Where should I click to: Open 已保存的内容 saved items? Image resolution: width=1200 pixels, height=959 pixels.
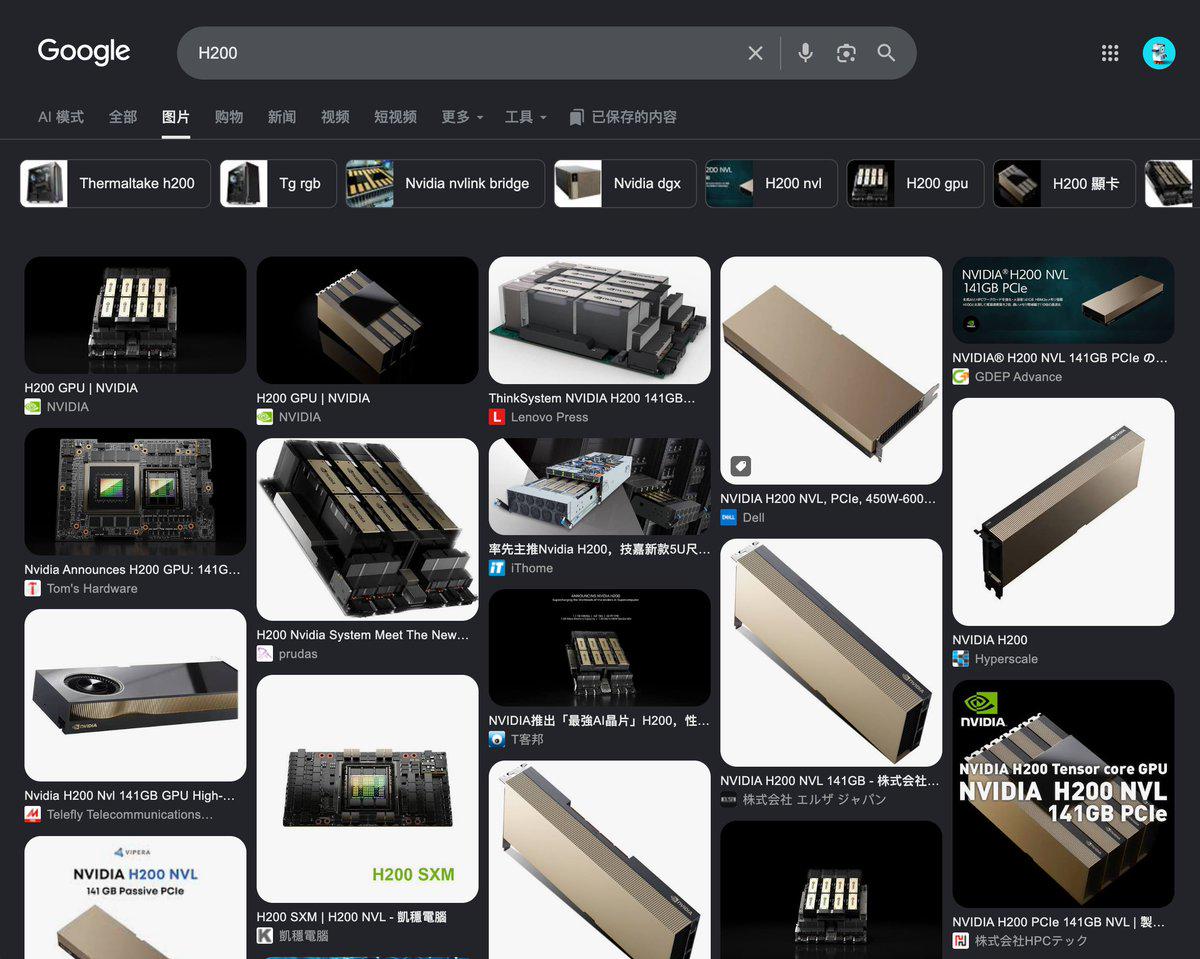pyautogui.click(x=623, y=117)
